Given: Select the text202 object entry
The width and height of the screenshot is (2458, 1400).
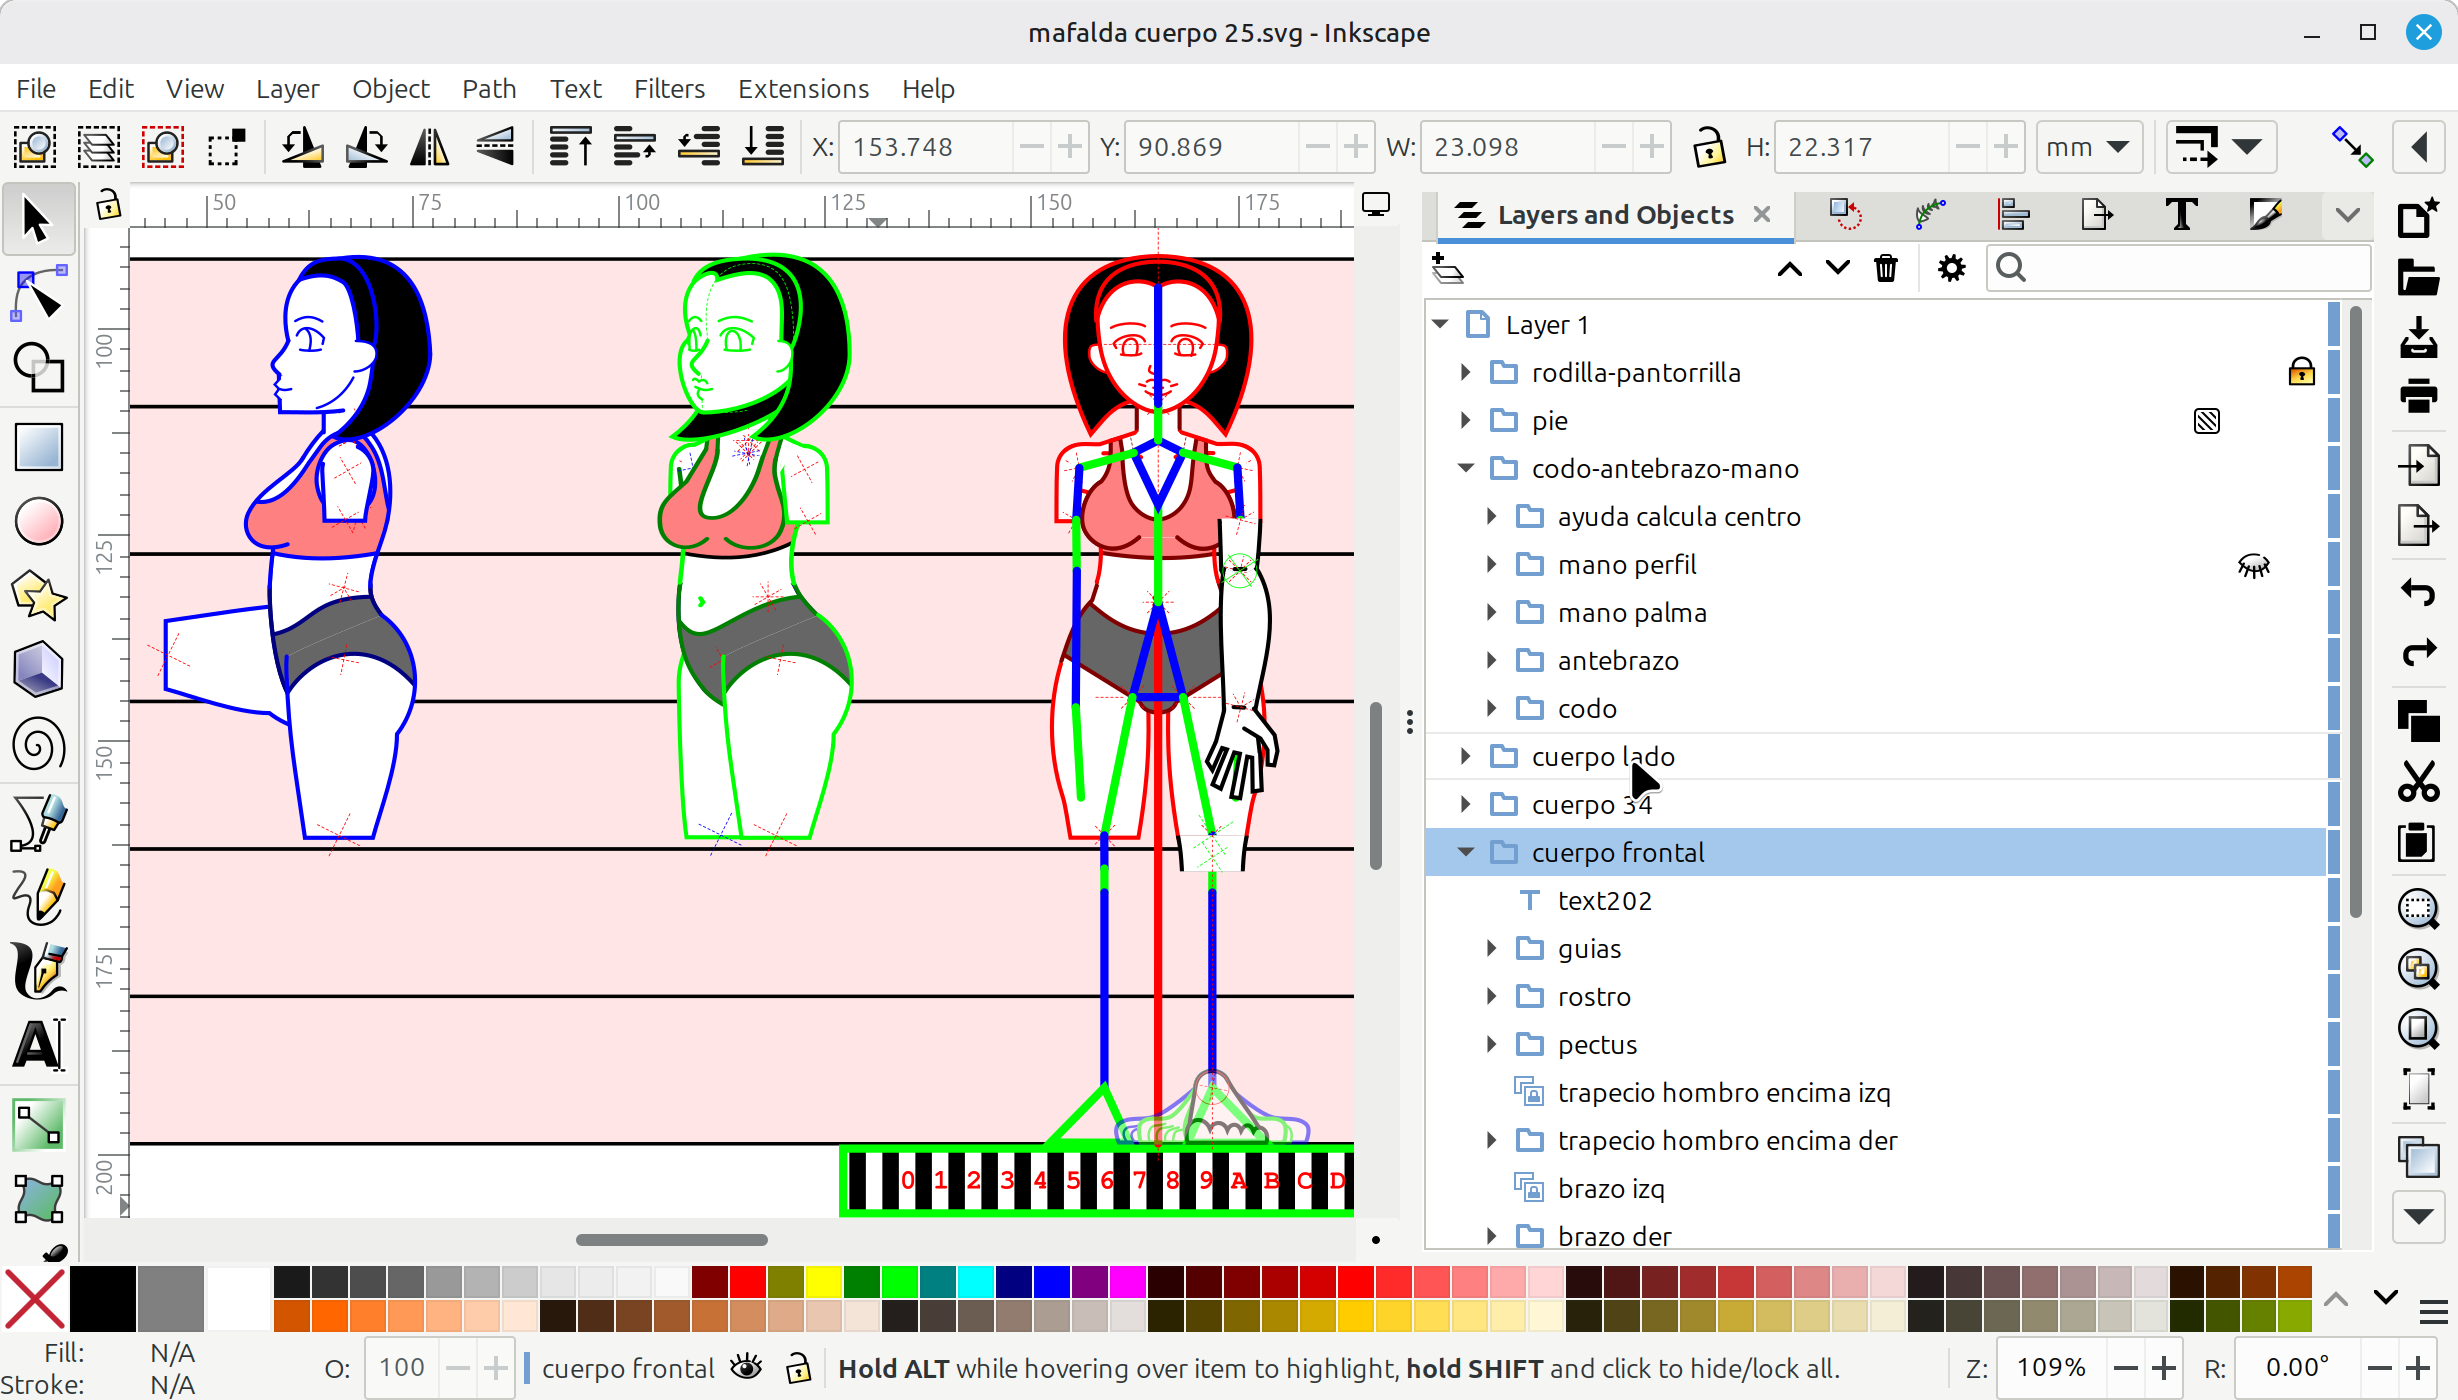Looking at the screenshot, I should point(1604,901).
